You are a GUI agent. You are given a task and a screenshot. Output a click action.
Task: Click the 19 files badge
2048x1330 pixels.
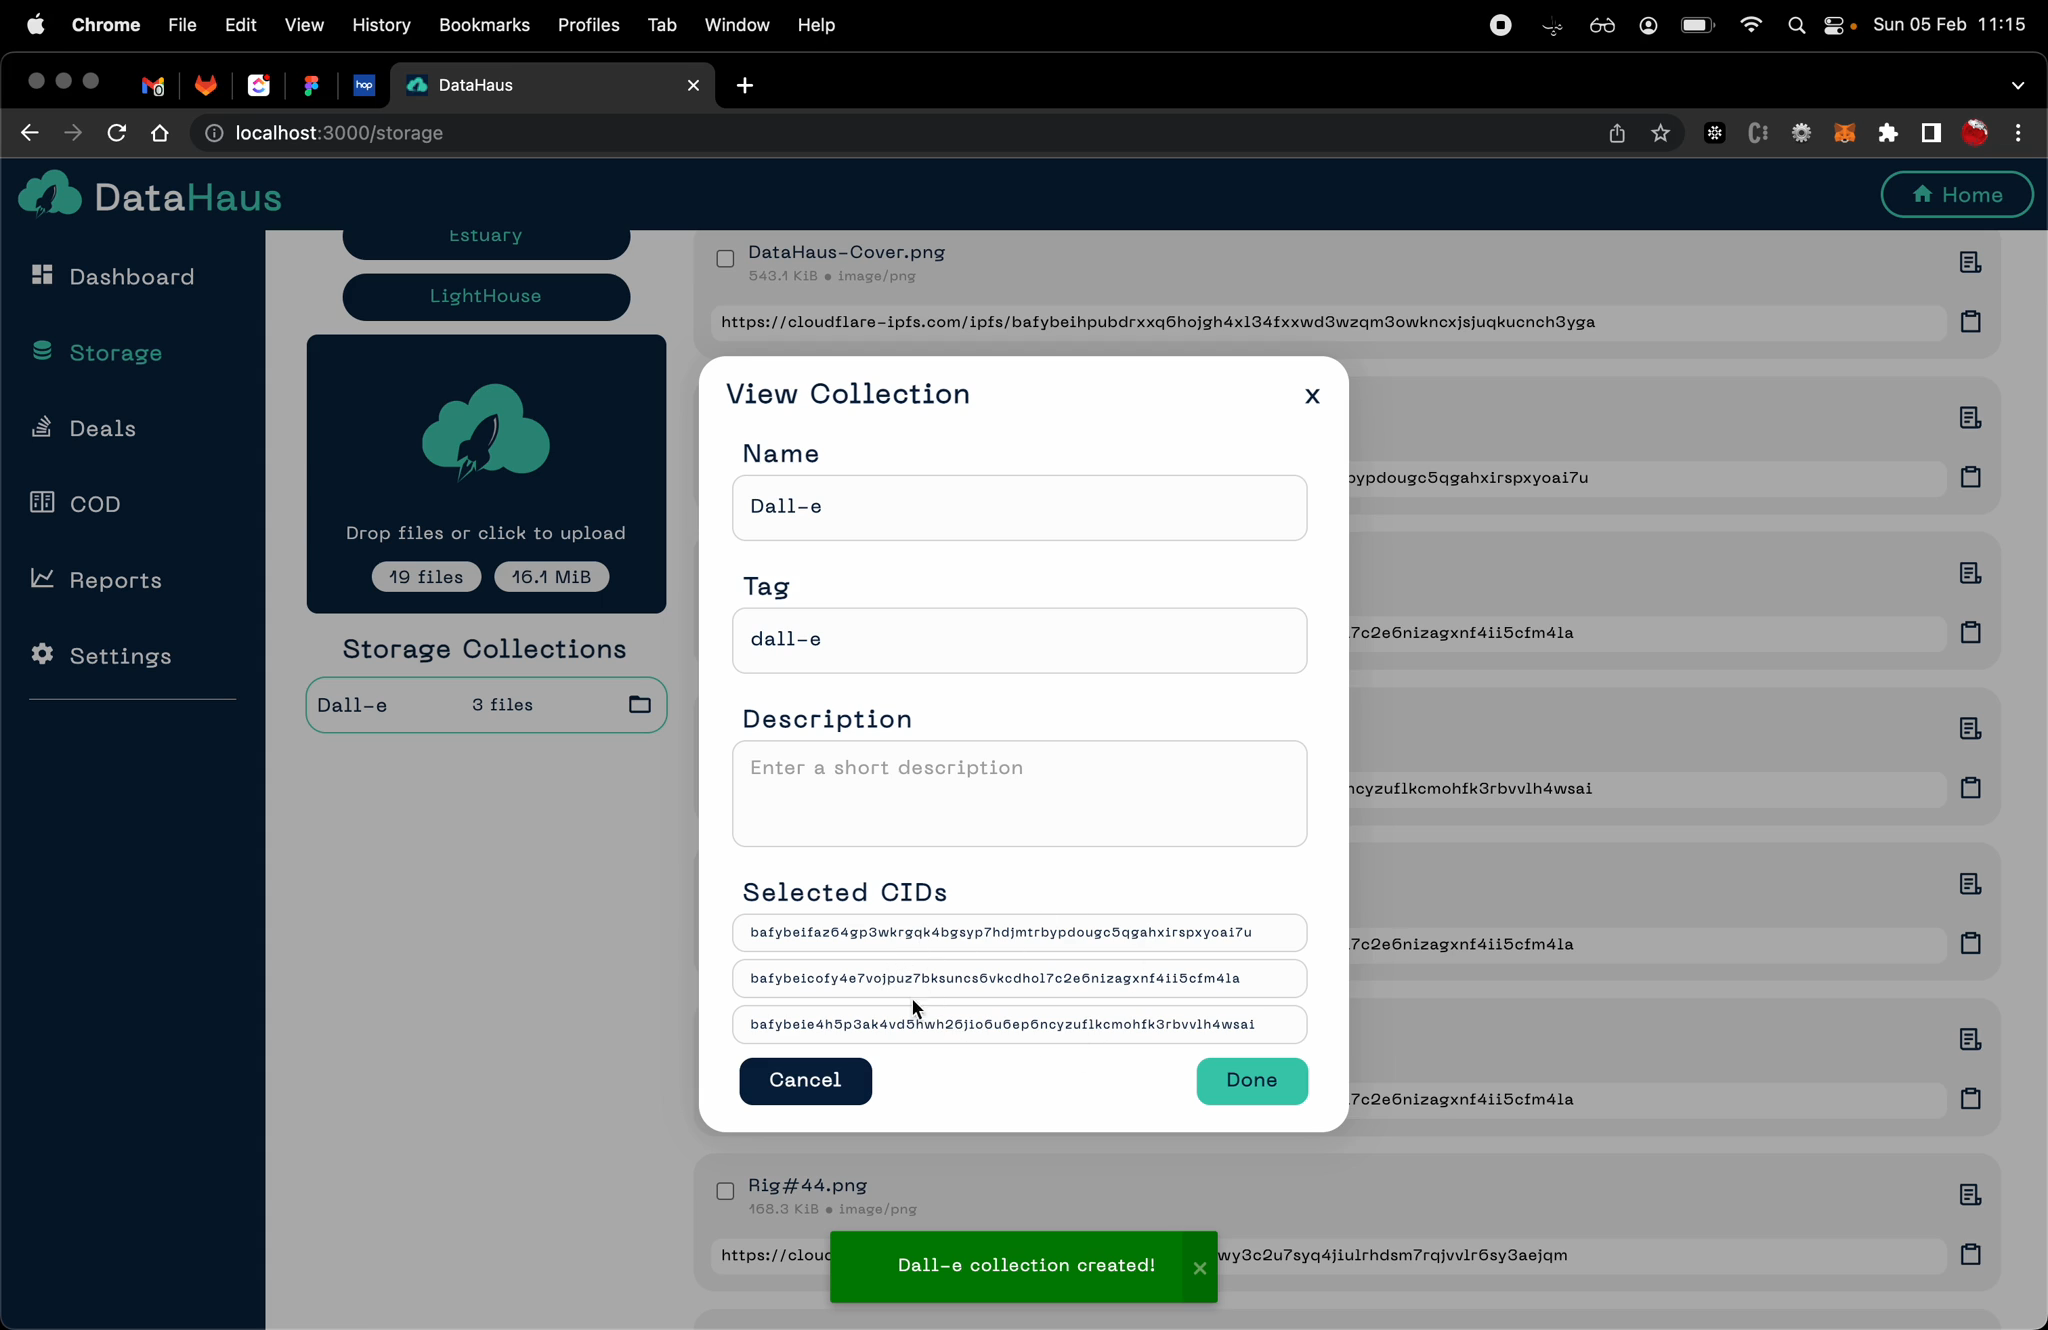pos(426,577)
